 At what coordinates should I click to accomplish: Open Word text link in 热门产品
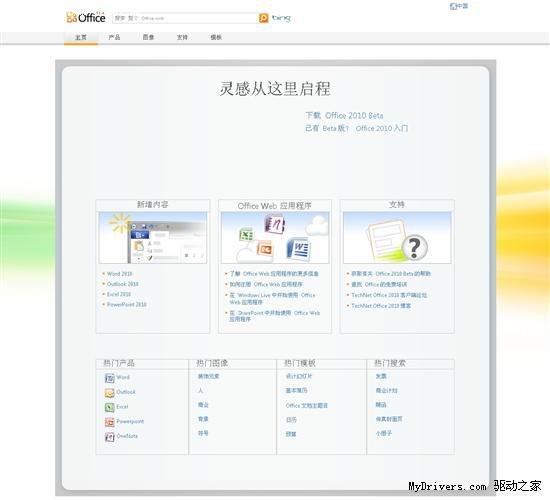[x=123, y=377]
